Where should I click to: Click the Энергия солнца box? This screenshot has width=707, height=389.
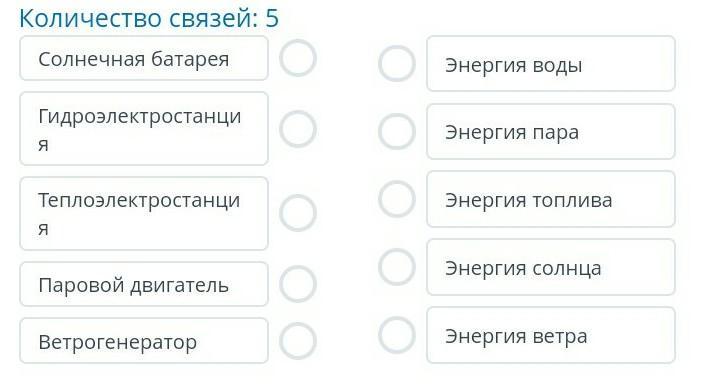[x=551, y=267]
